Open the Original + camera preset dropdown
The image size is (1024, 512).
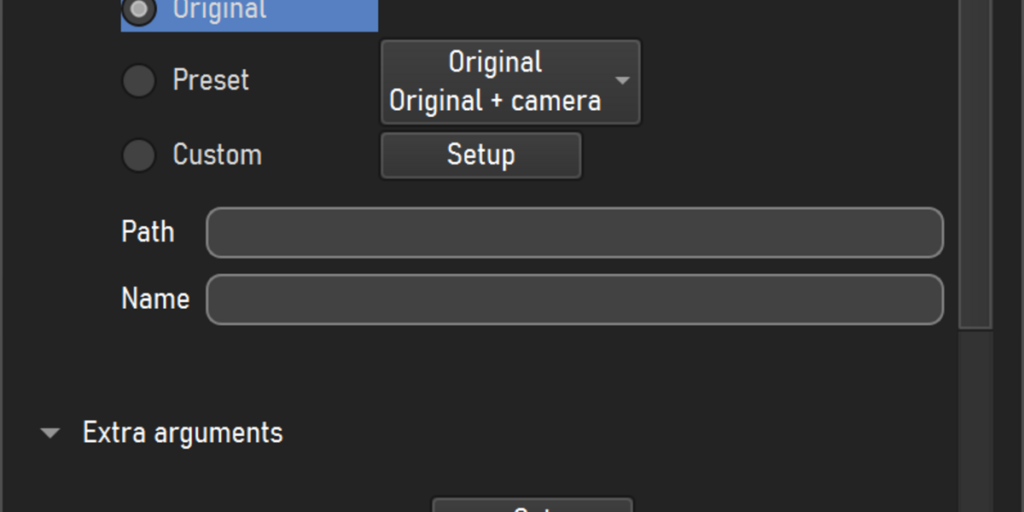(x=510, y=82)
